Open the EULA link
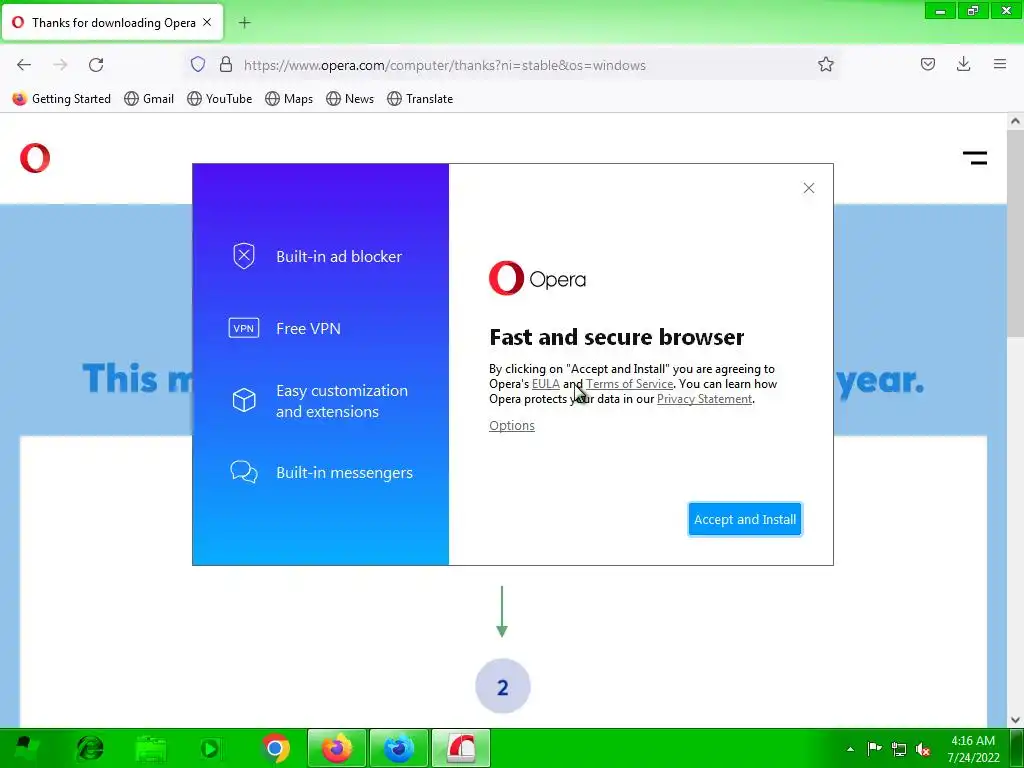This screenshot has height=768, width=1024. [545, 384]
